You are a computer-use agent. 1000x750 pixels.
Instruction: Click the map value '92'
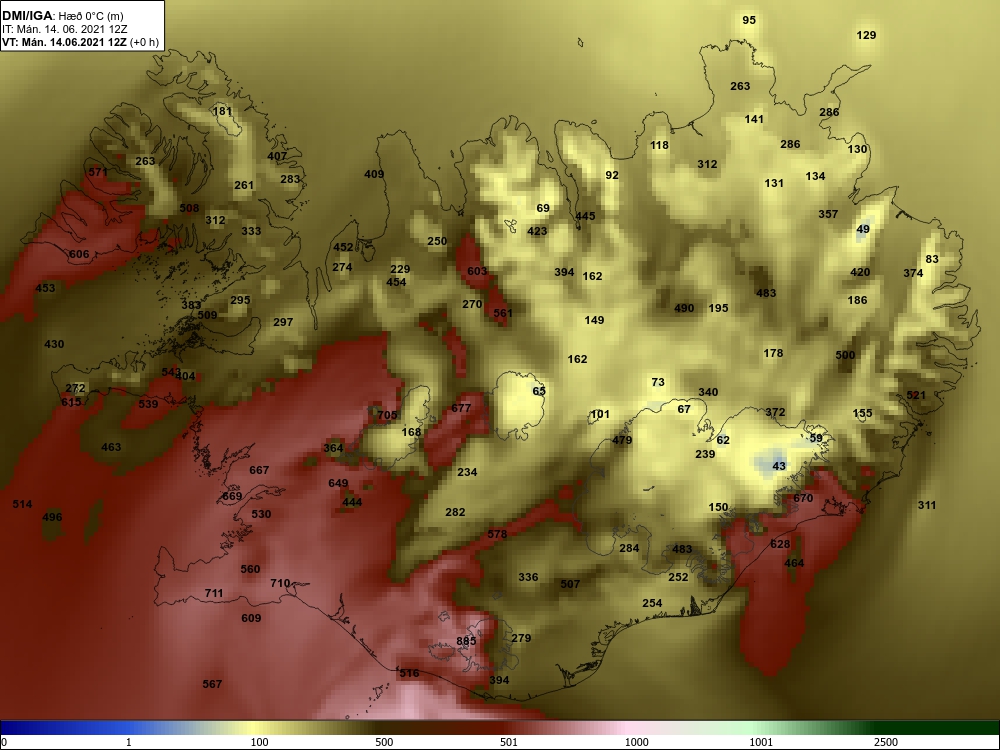[612, 175]
